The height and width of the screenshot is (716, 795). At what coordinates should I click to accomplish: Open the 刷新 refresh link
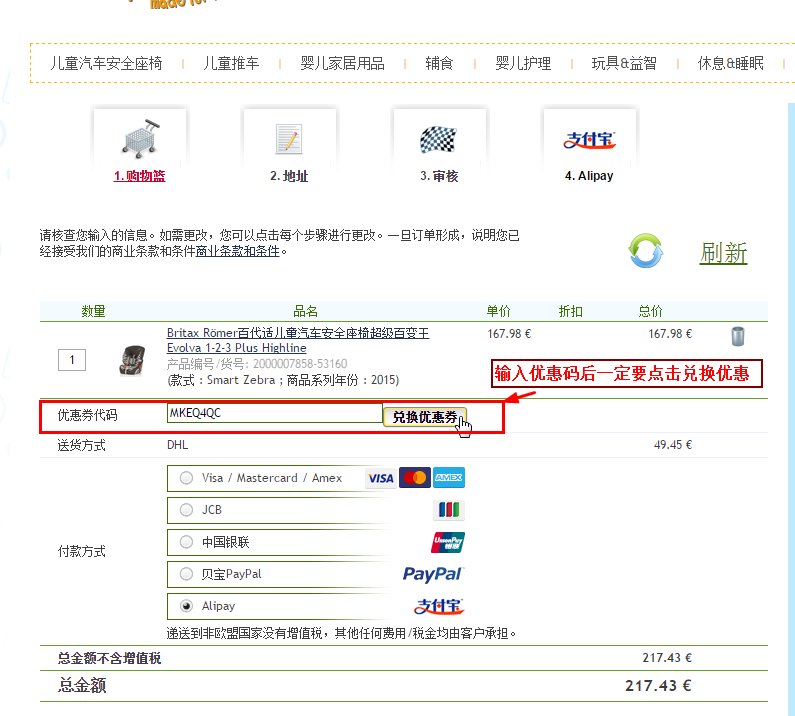[x=723, y=252]
